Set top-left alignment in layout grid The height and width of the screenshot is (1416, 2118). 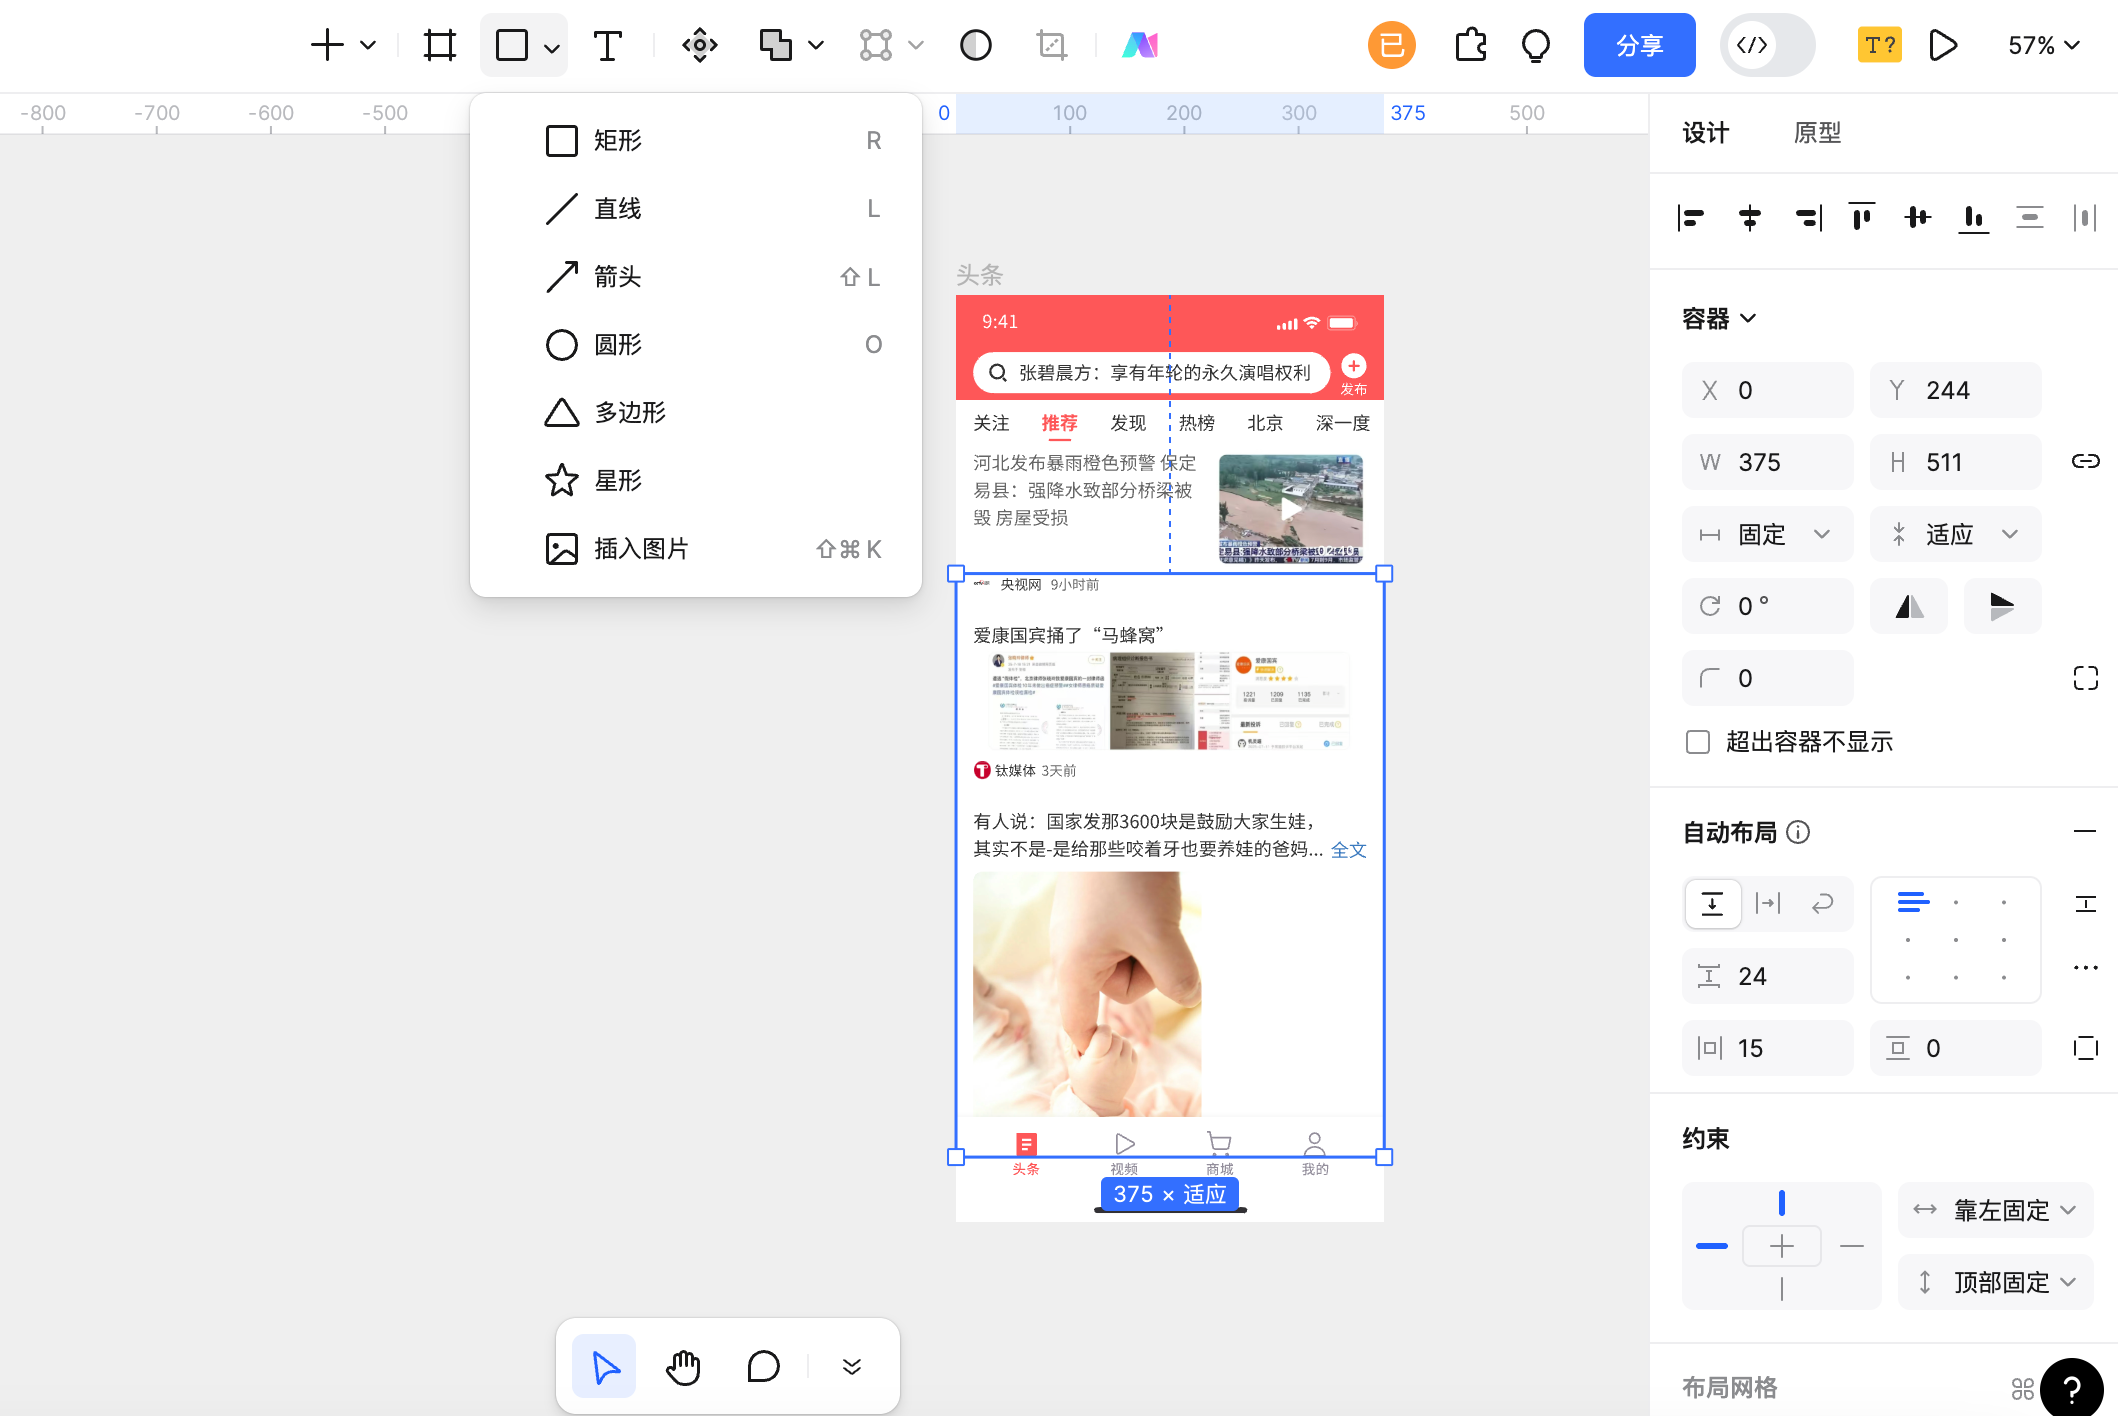pos(1913,902)
